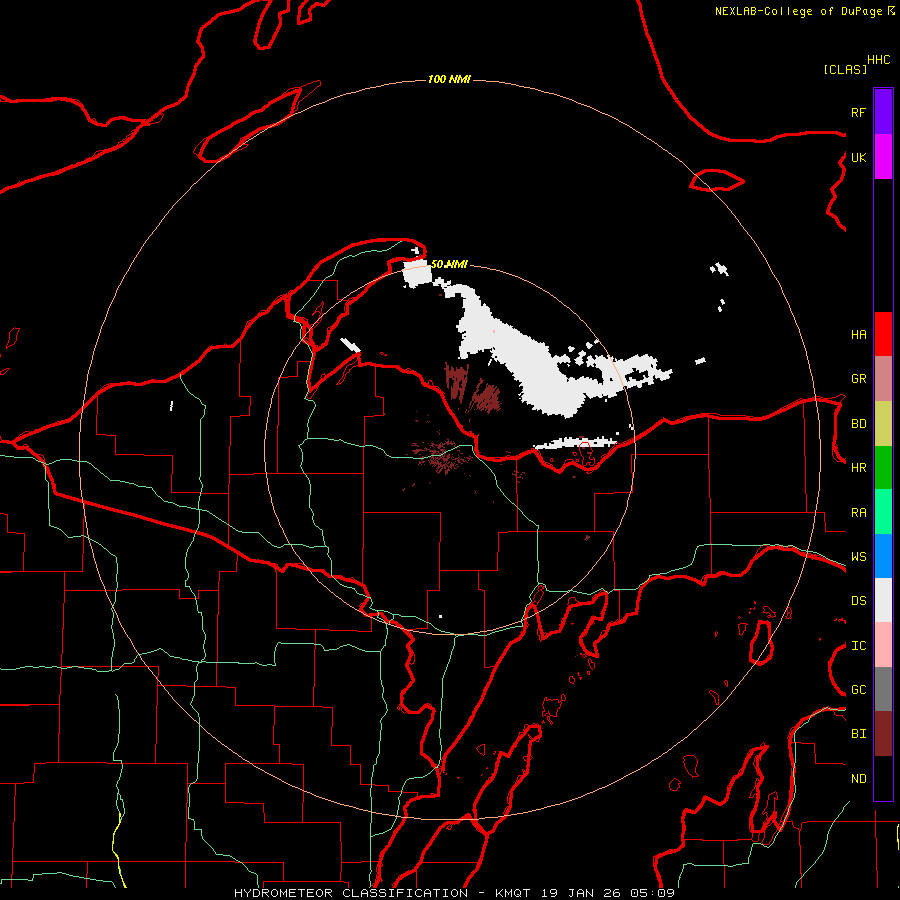Click the 'GR' legend label
This screenshot has height=900, width=900.
pos(858,379)
